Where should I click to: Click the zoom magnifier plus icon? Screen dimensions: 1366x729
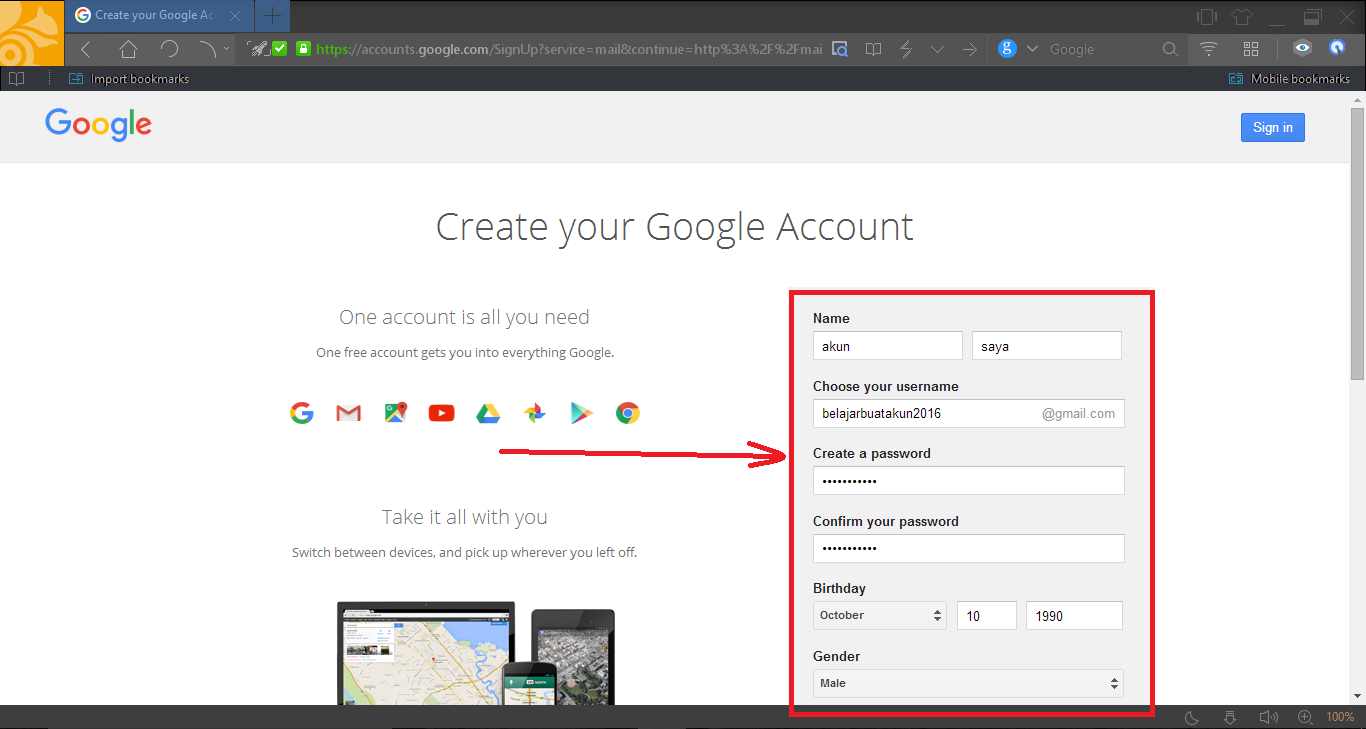point(1305,717)
